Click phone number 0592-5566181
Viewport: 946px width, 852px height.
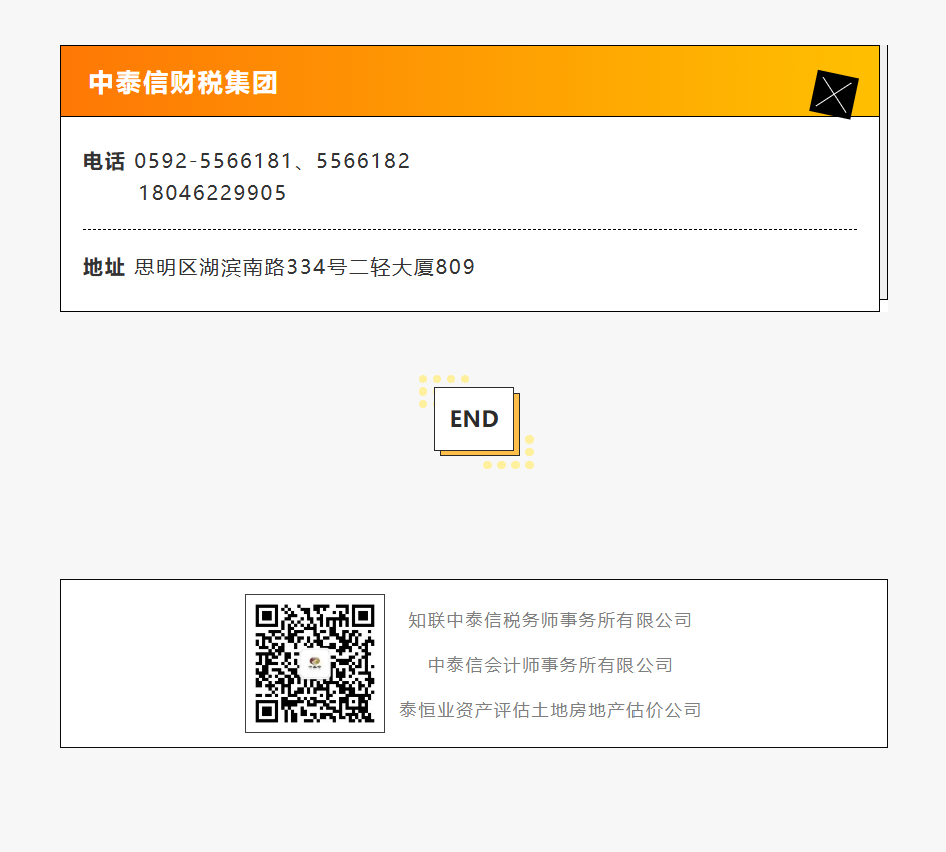[x=214, y=161]
